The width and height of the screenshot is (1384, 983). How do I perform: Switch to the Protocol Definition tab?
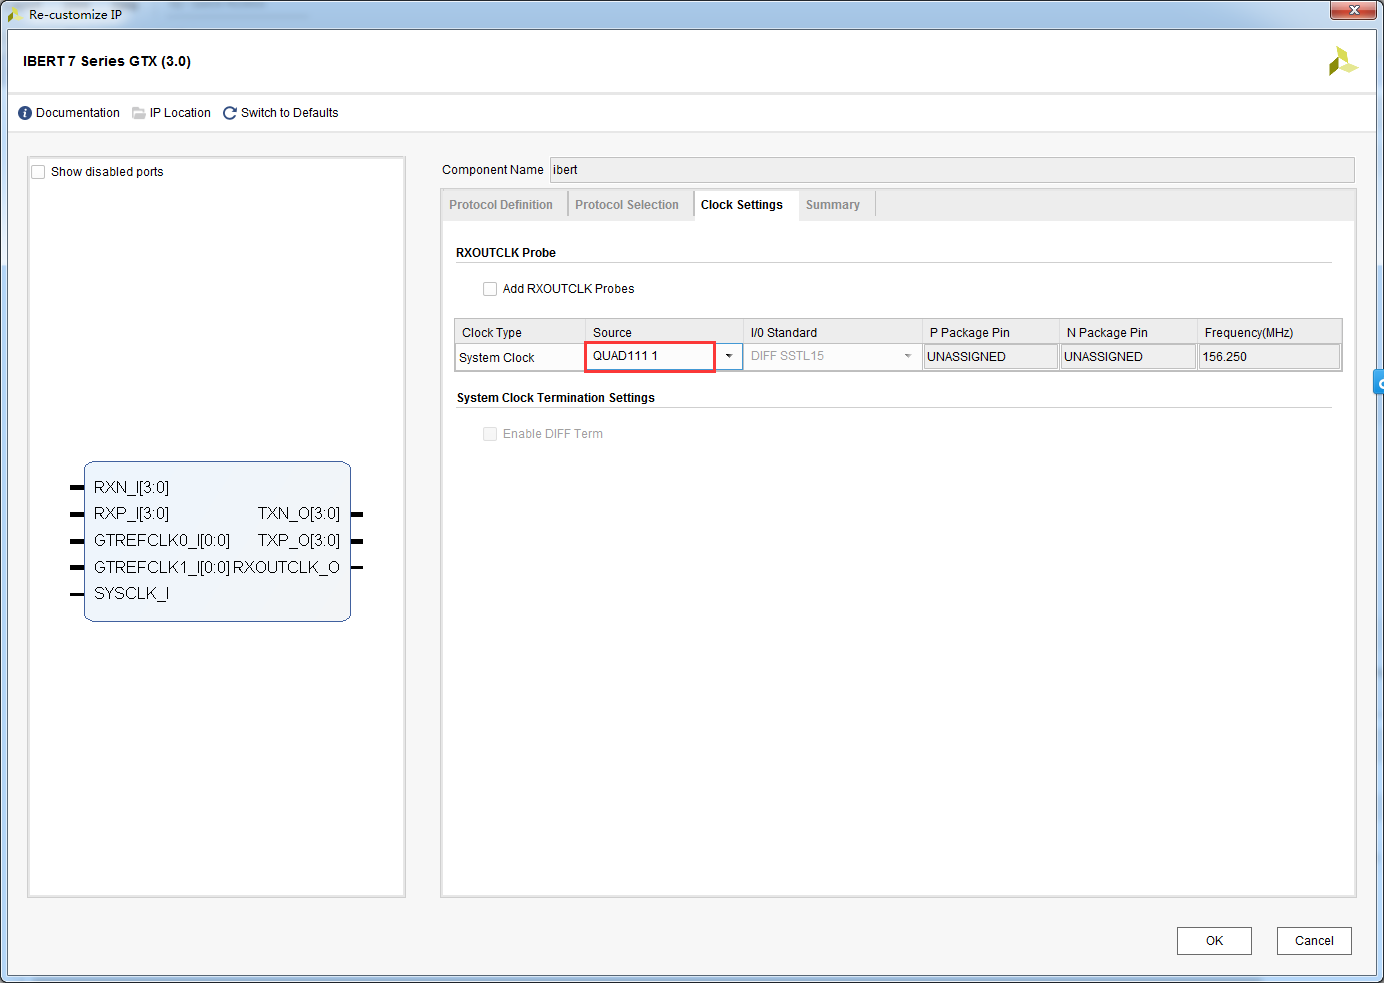click(501, 205)
